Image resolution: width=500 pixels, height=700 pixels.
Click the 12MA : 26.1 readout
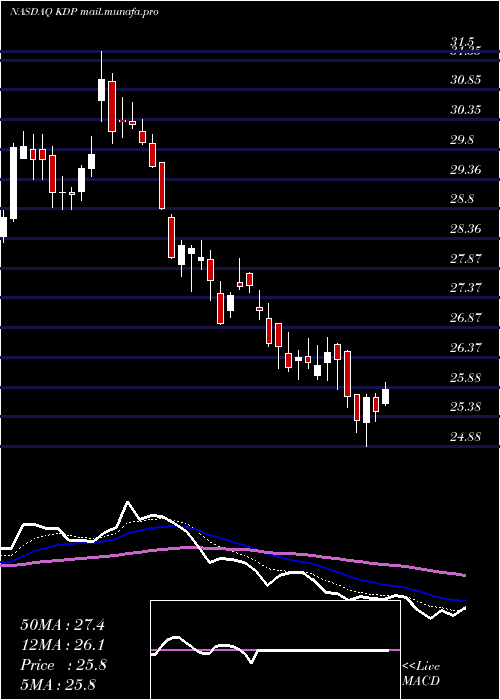[x=63, y=645]
